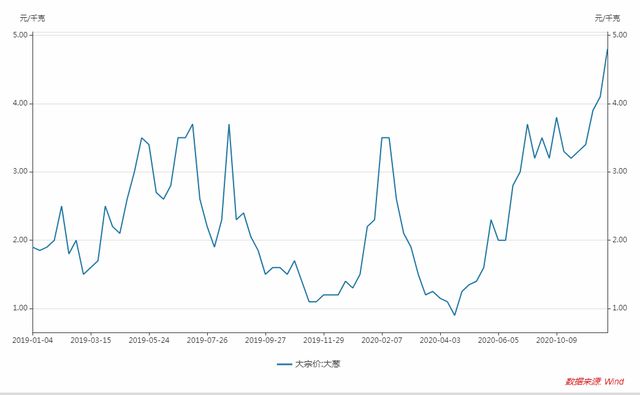Select the 2019-05-24 date axis label
Viewport: 640px width, 395px height.
click(x=149, y=340)
